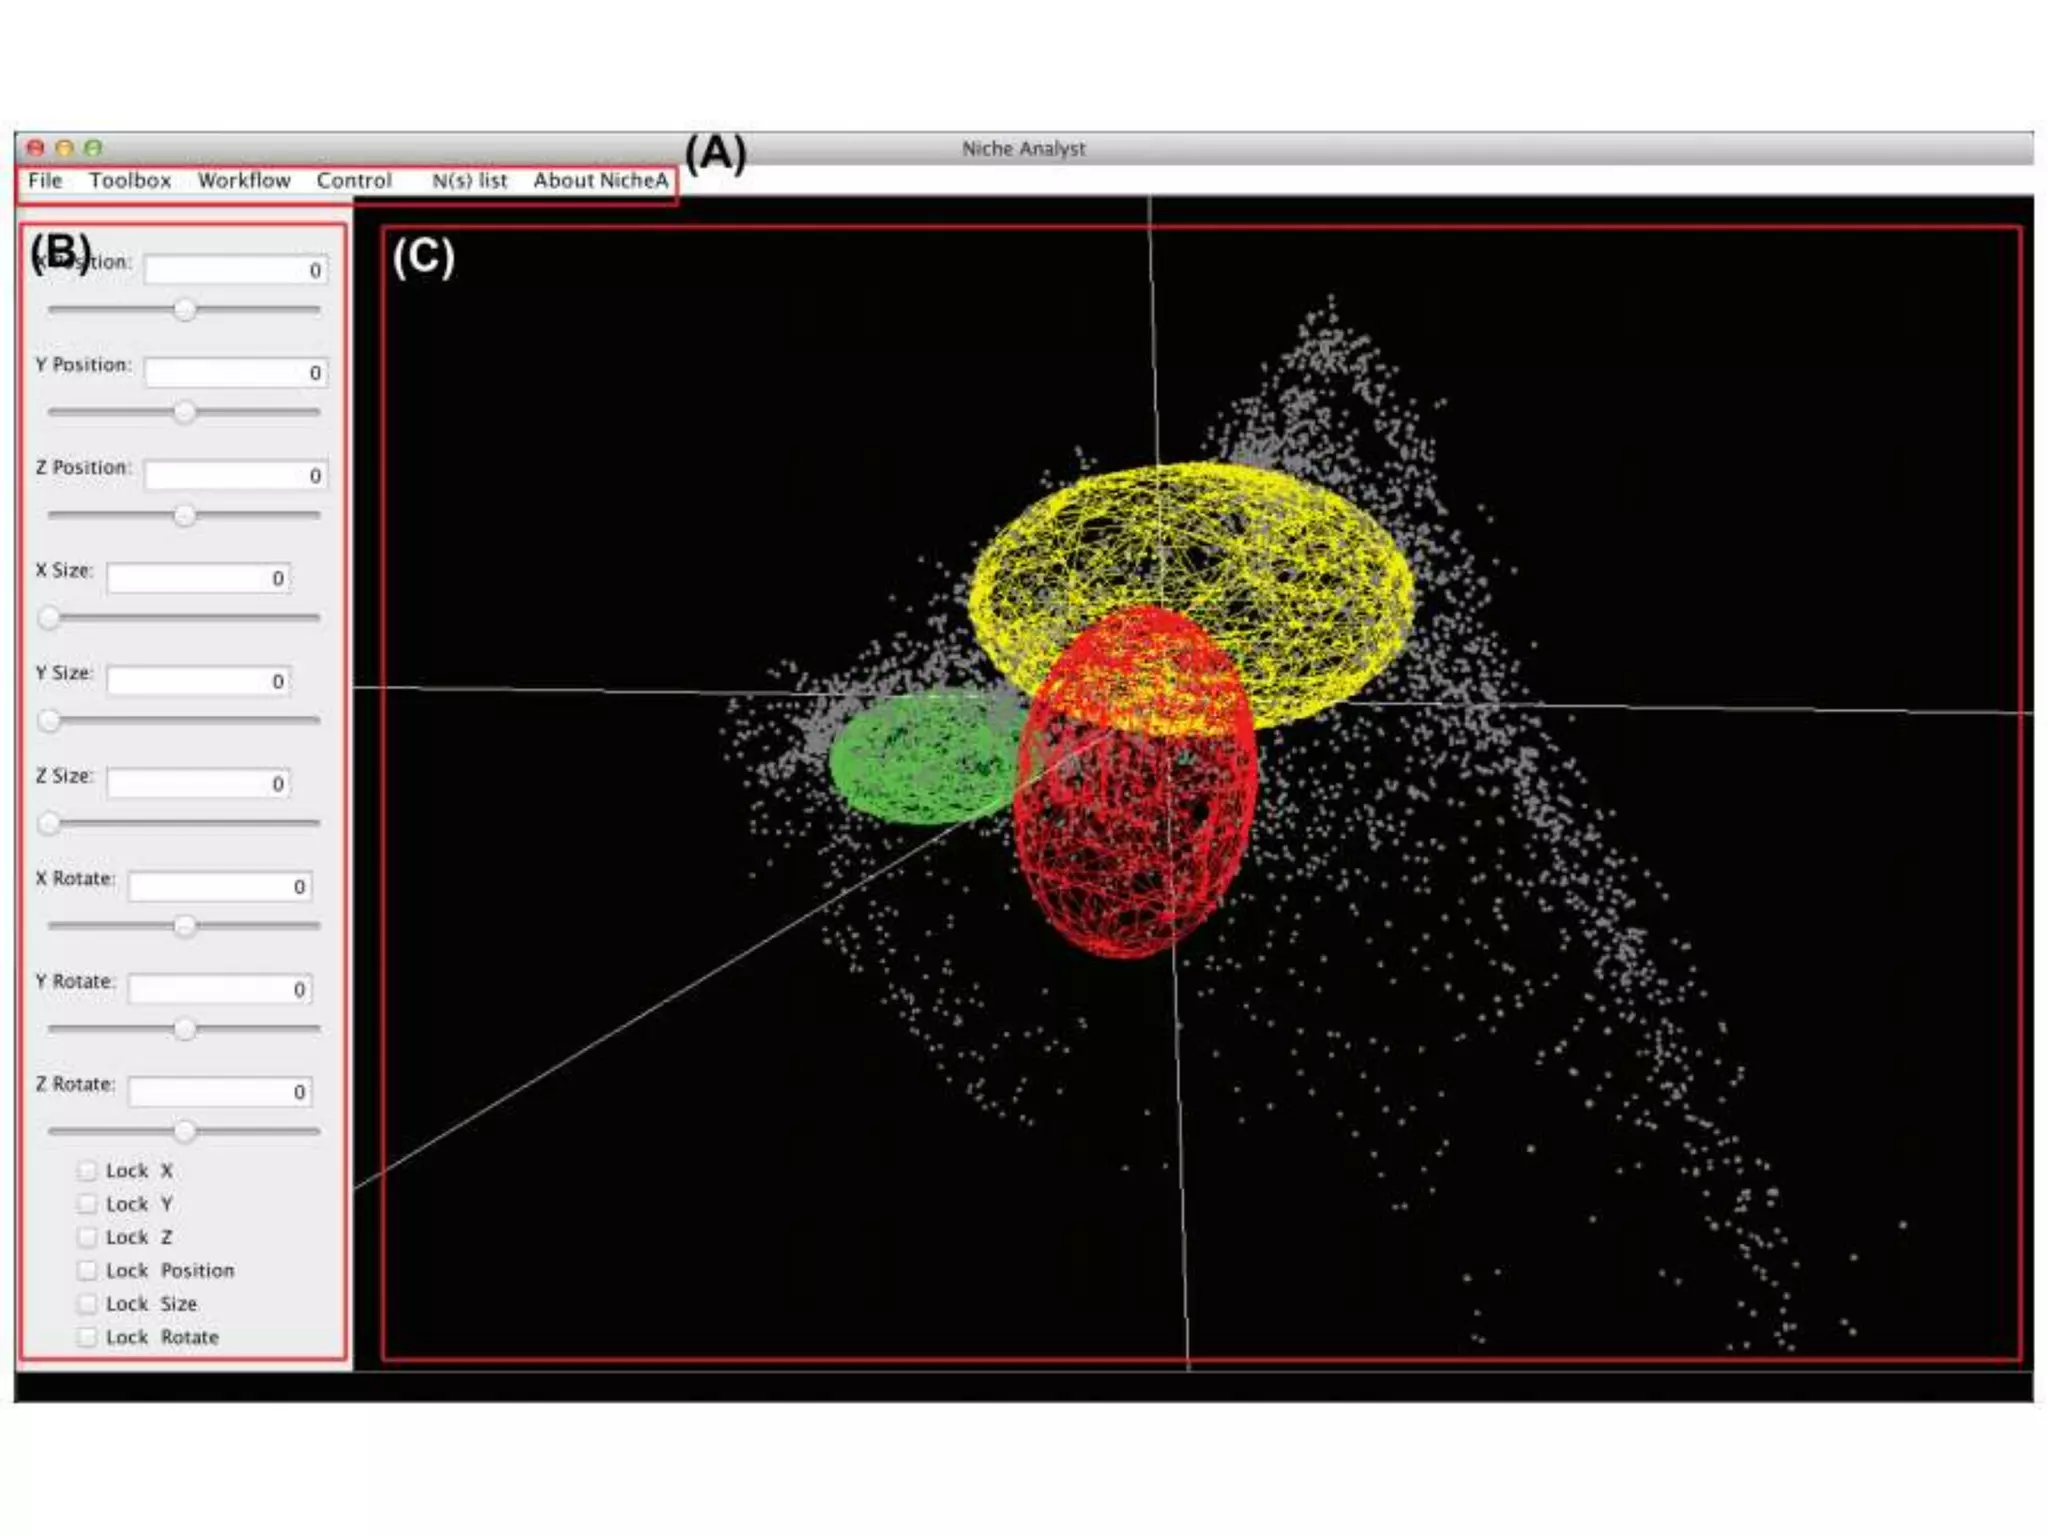
Task: Click the X Rotate slider handle
Action: [184, 926]
